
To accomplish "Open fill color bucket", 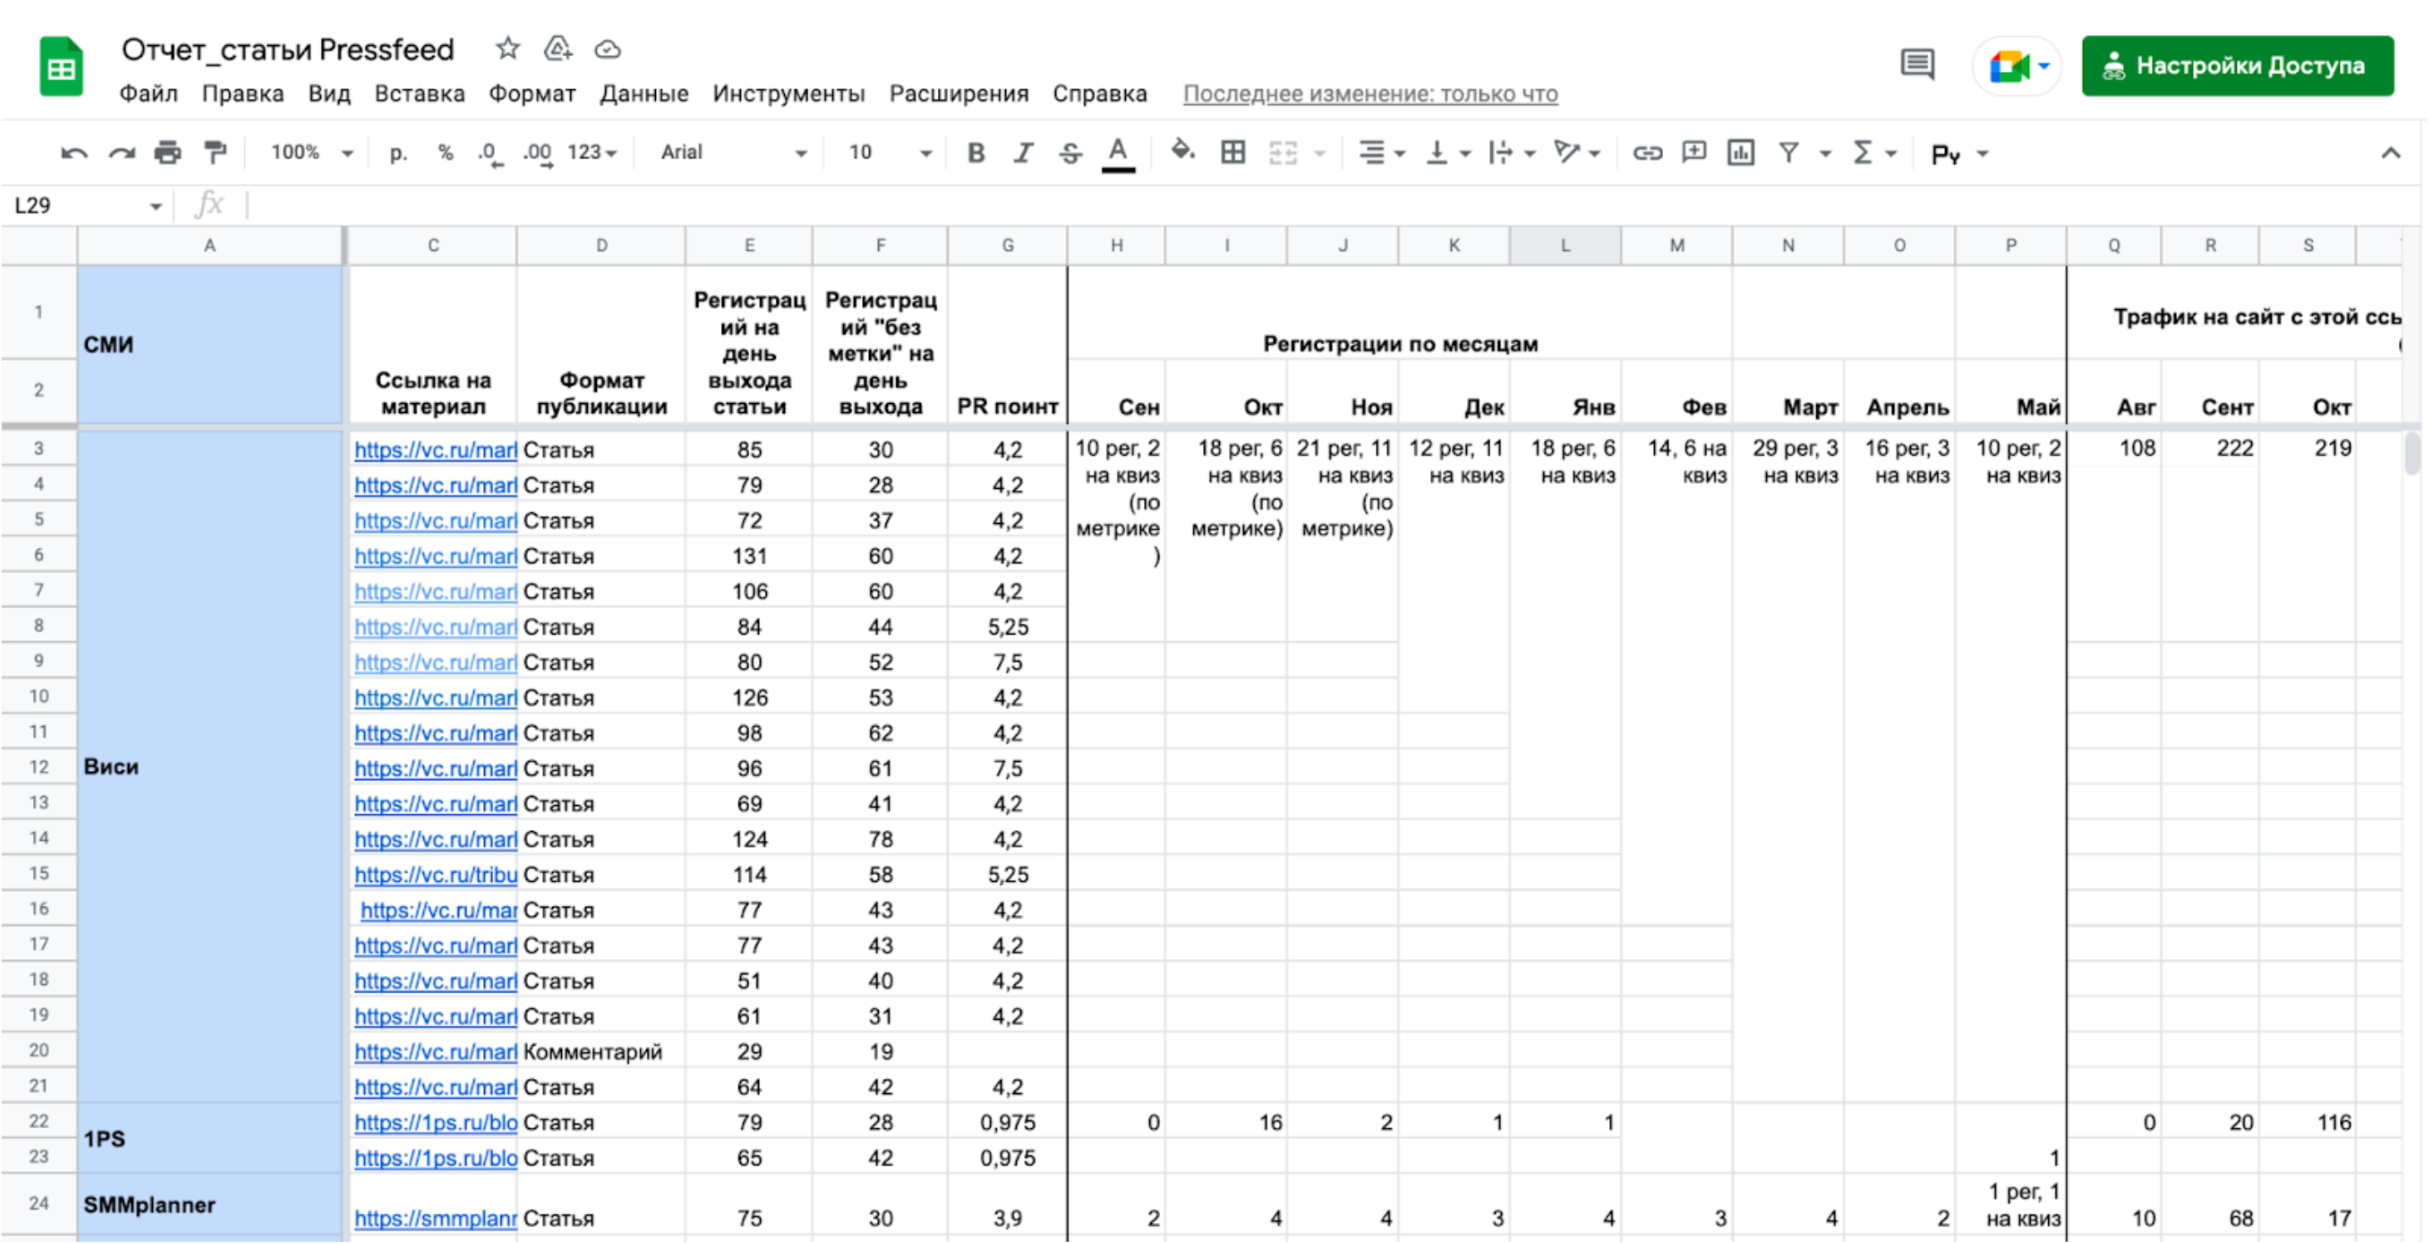I will coord(1183,152).
